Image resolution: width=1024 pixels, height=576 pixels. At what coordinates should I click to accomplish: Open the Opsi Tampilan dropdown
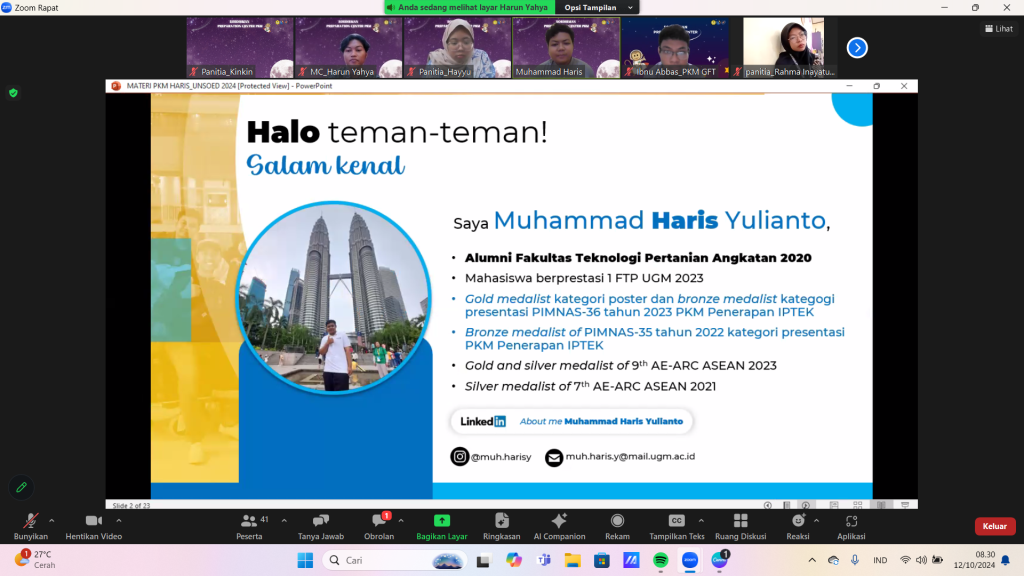coord(598,7)
